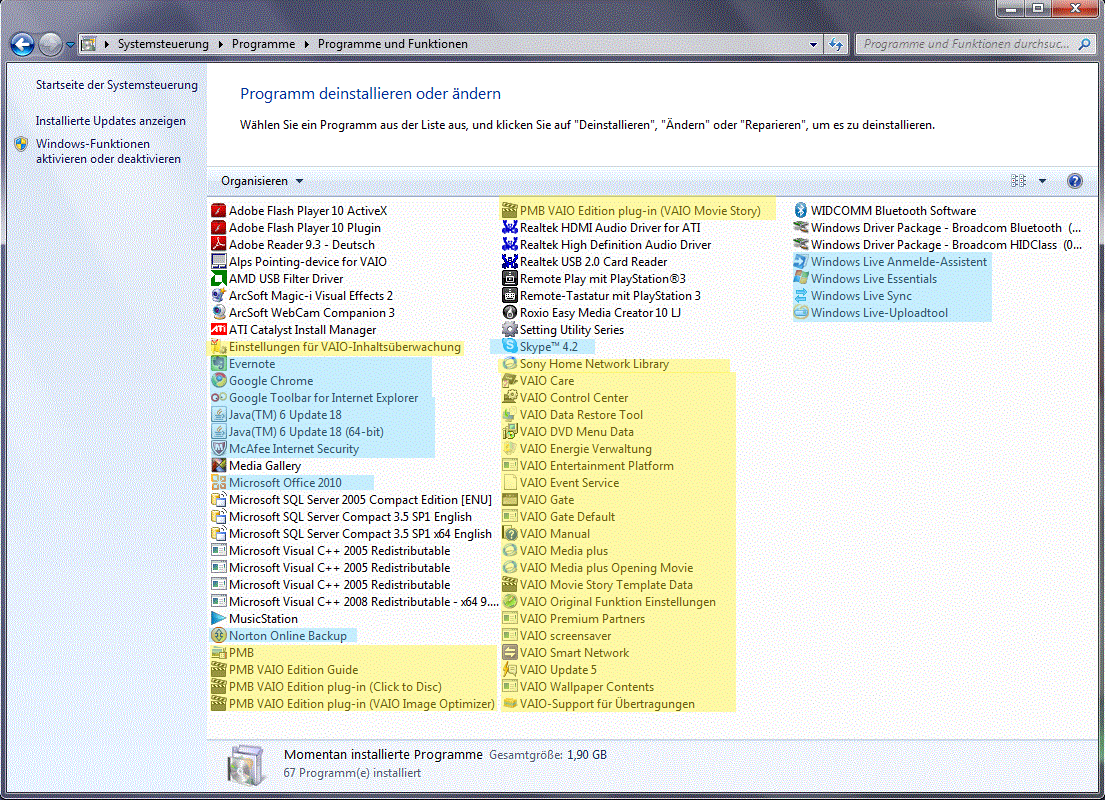The height and width of the screenshot is (800, 1105).
Task: Select Google Toolbar for Internet Explorer
Action: [x=315, y=398]
